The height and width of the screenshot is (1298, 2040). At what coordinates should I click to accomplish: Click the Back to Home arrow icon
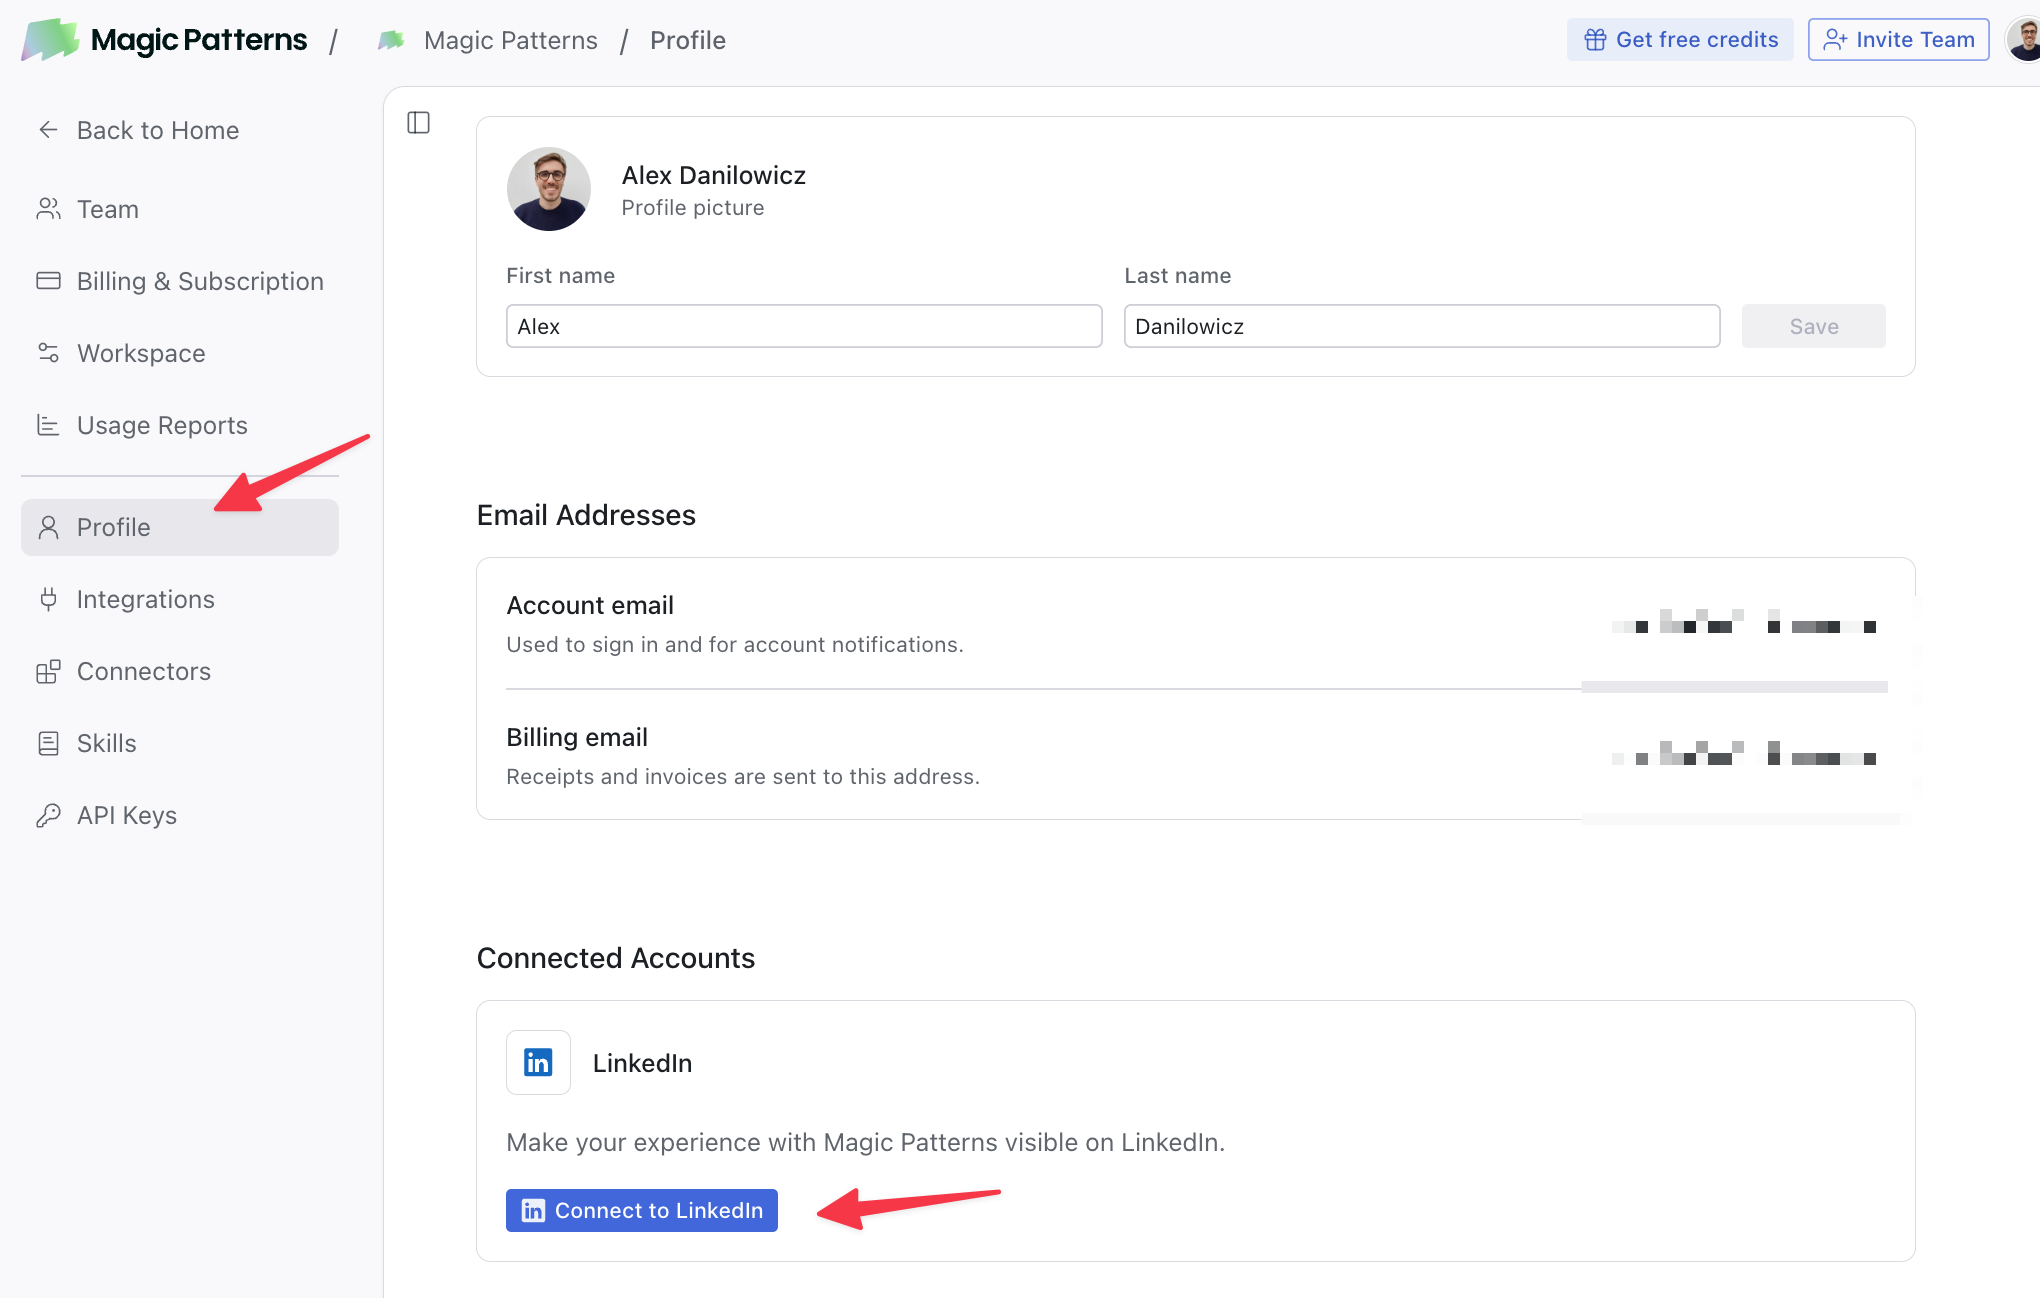tap(48, 130)
